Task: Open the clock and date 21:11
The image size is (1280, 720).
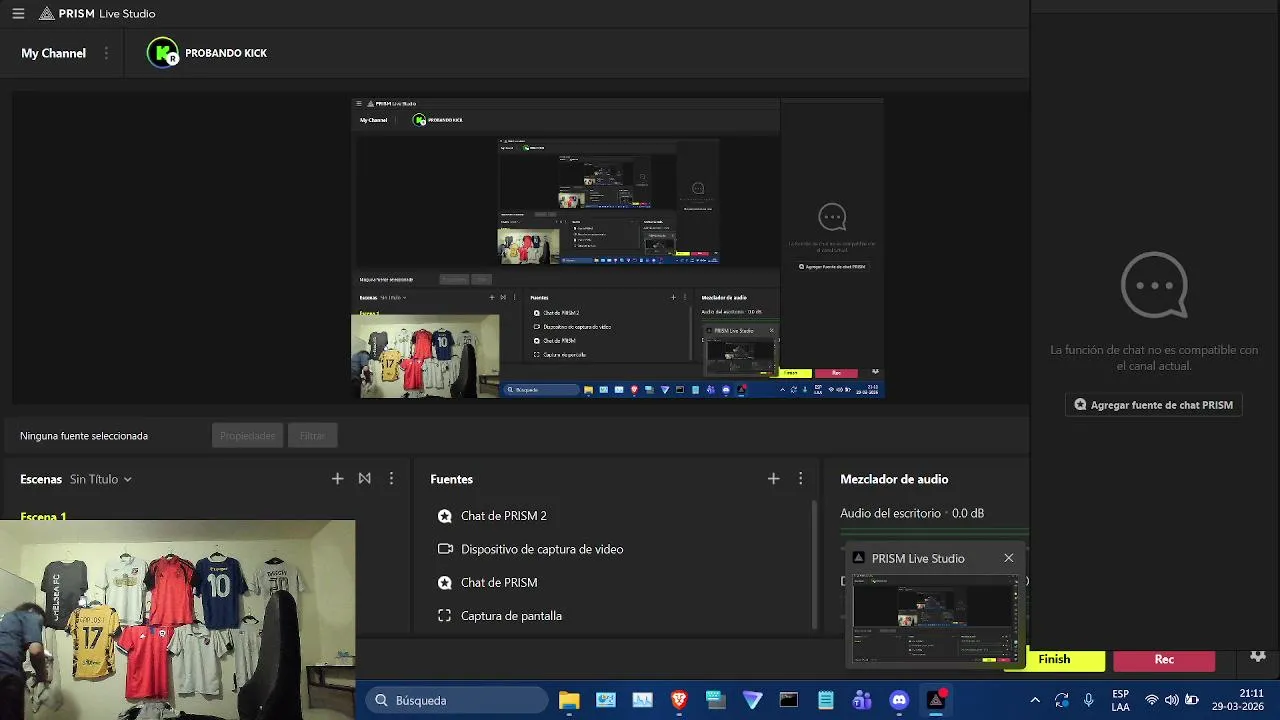Action: pyautogui.click(x=1238, y=700)
